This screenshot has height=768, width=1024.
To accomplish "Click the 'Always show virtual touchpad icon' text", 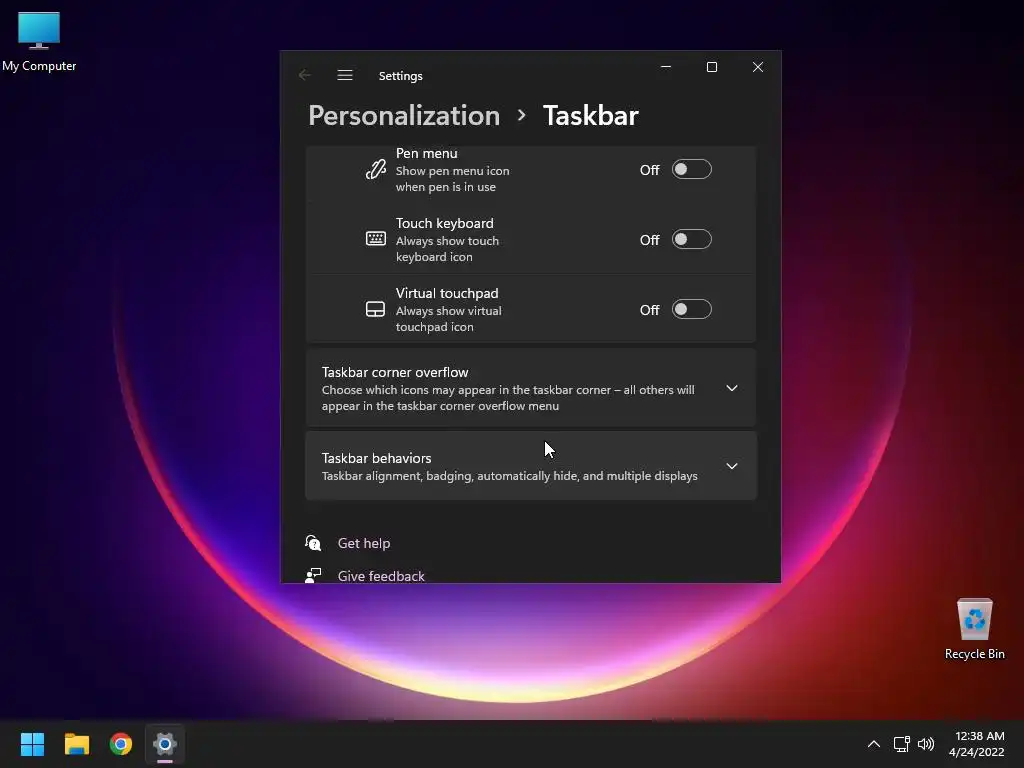I will [449, 319].
